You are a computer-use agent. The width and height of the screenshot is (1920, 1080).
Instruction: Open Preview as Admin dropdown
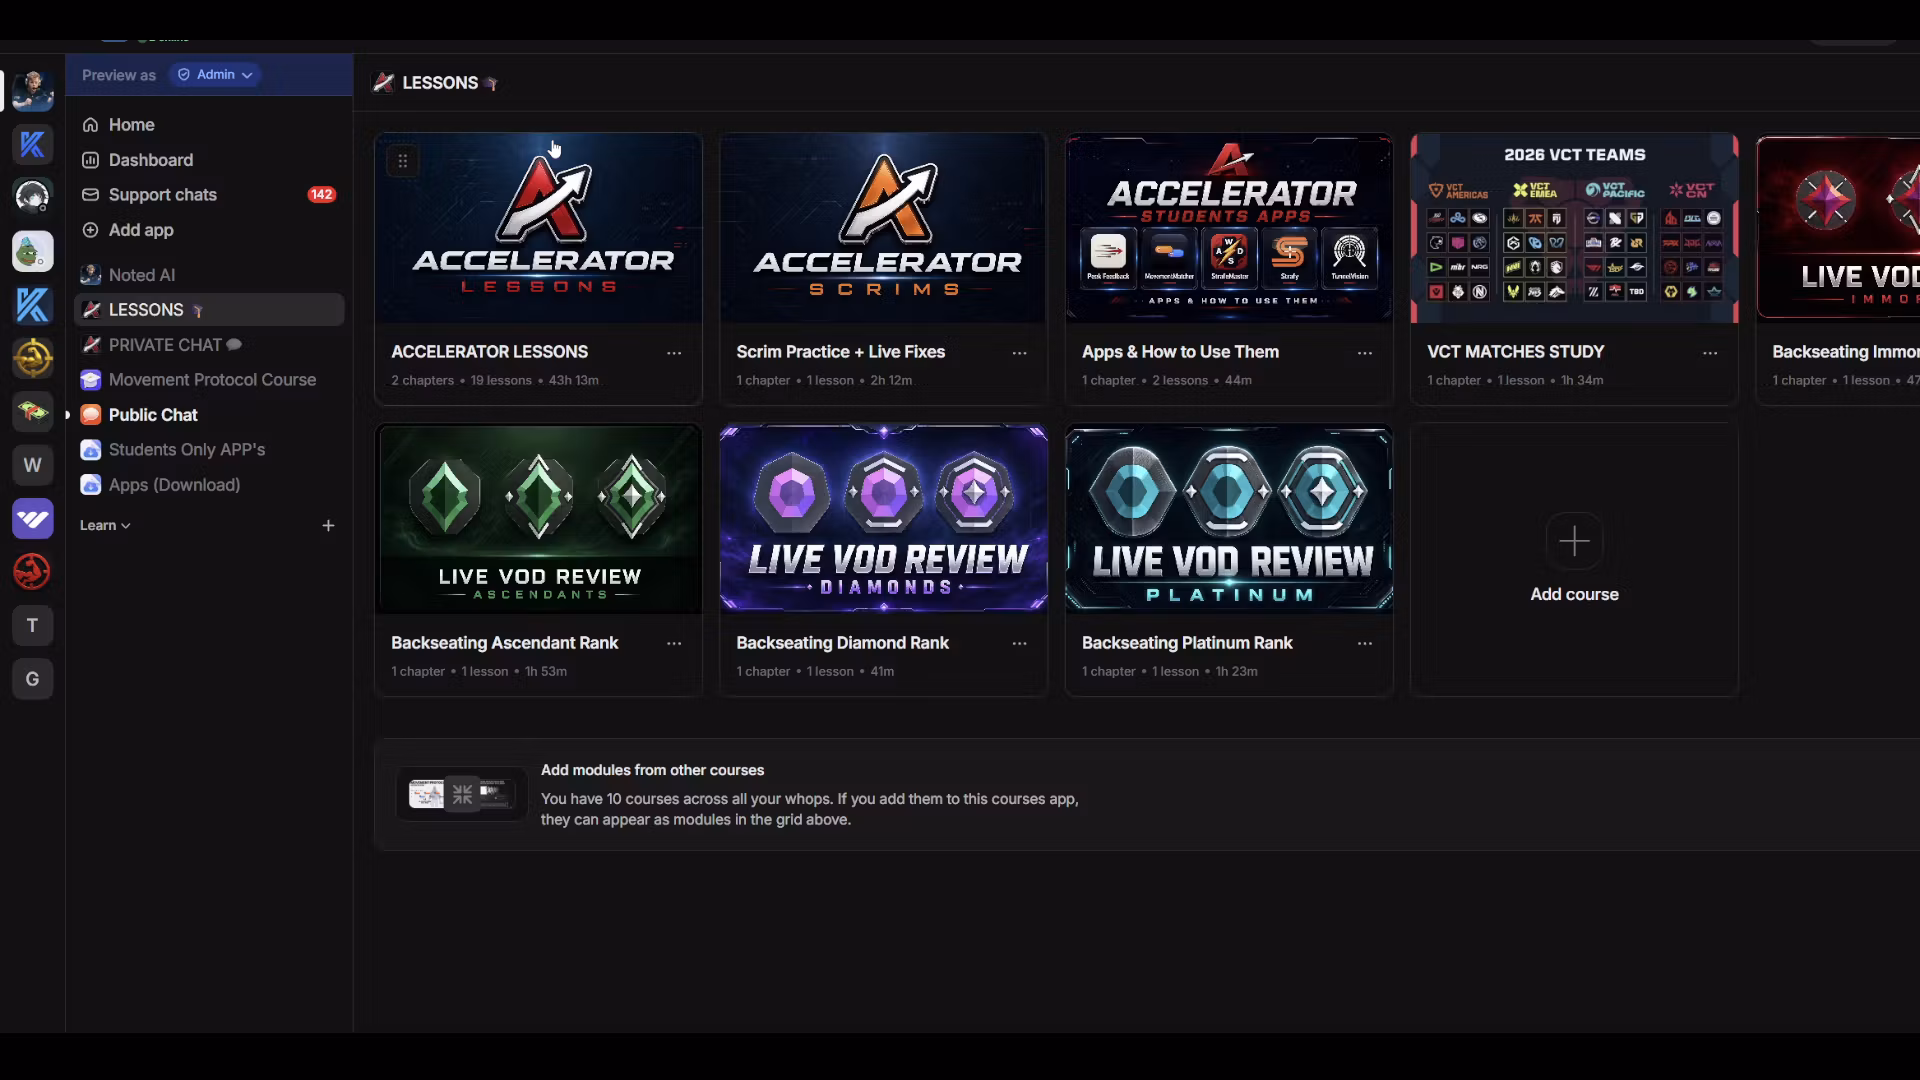pos(215,75)
